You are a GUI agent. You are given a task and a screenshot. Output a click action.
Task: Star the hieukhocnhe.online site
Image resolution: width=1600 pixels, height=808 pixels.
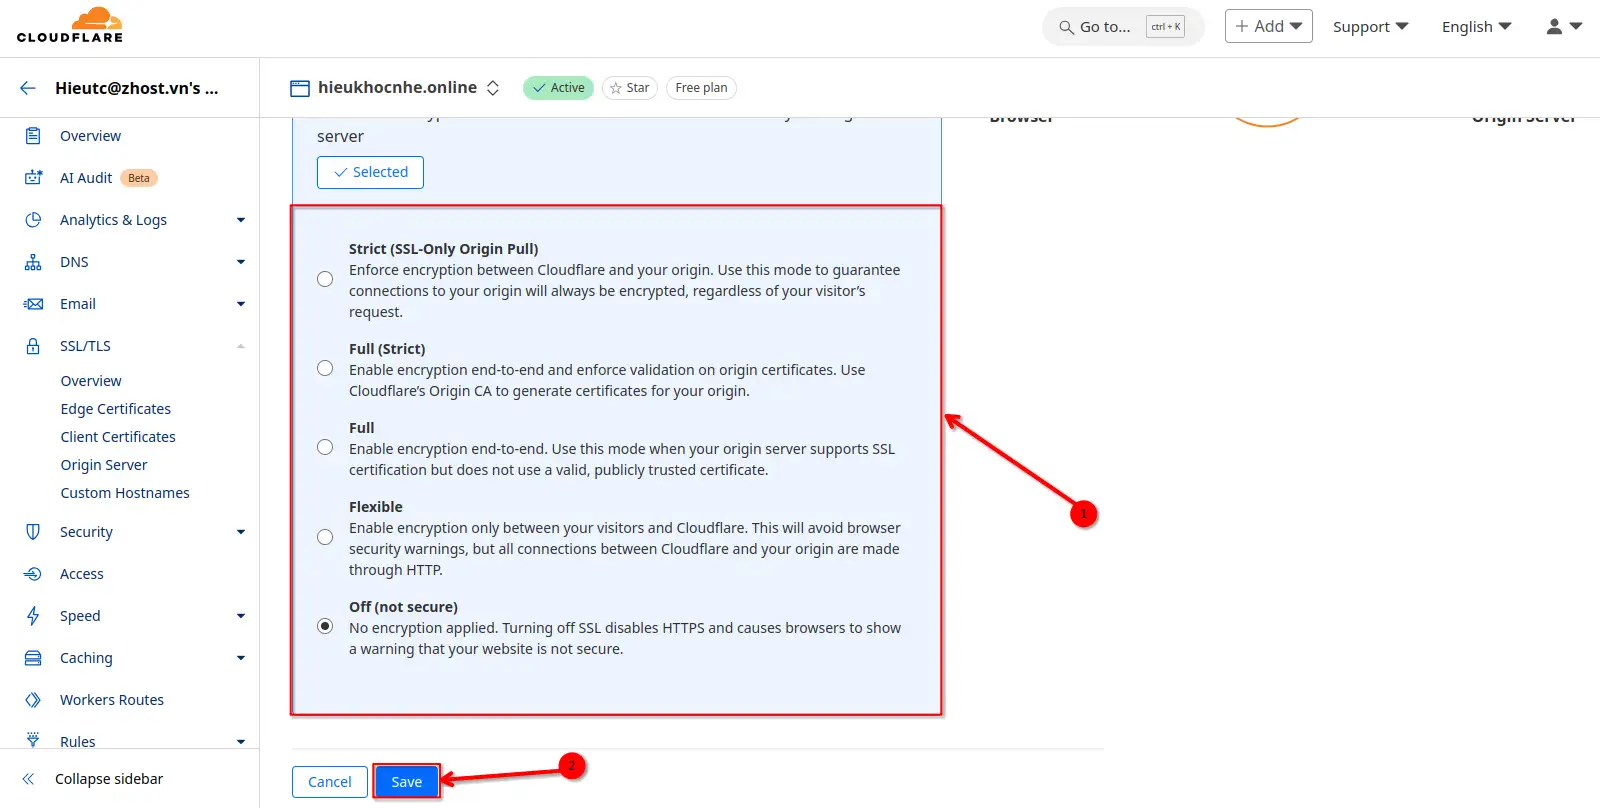tap(630, 88)
